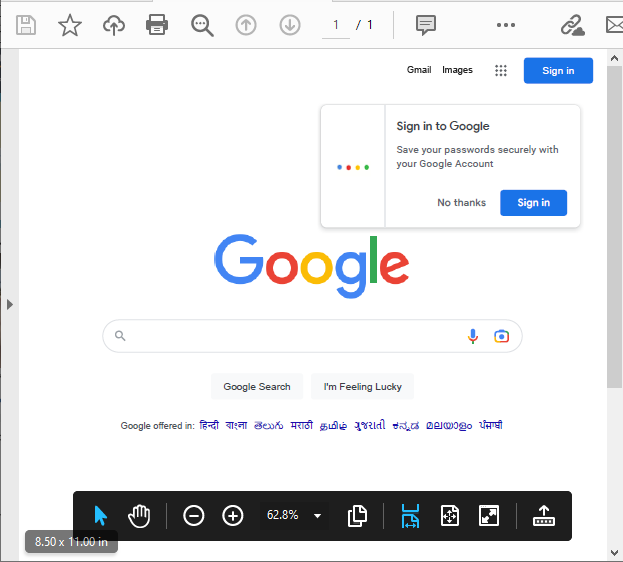The height and width of the screenshot is (562, 623).
Task: Start voice search with the microphone
Action: 473,336
